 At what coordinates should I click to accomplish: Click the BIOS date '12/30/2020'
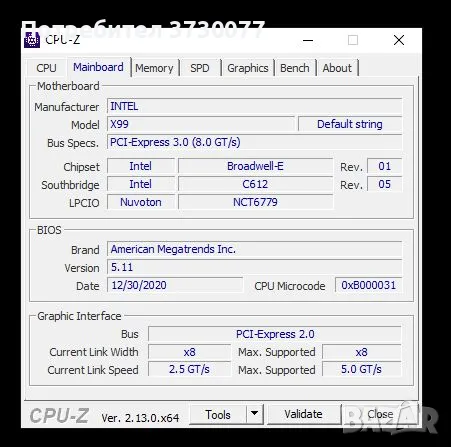tap(175, 285)
